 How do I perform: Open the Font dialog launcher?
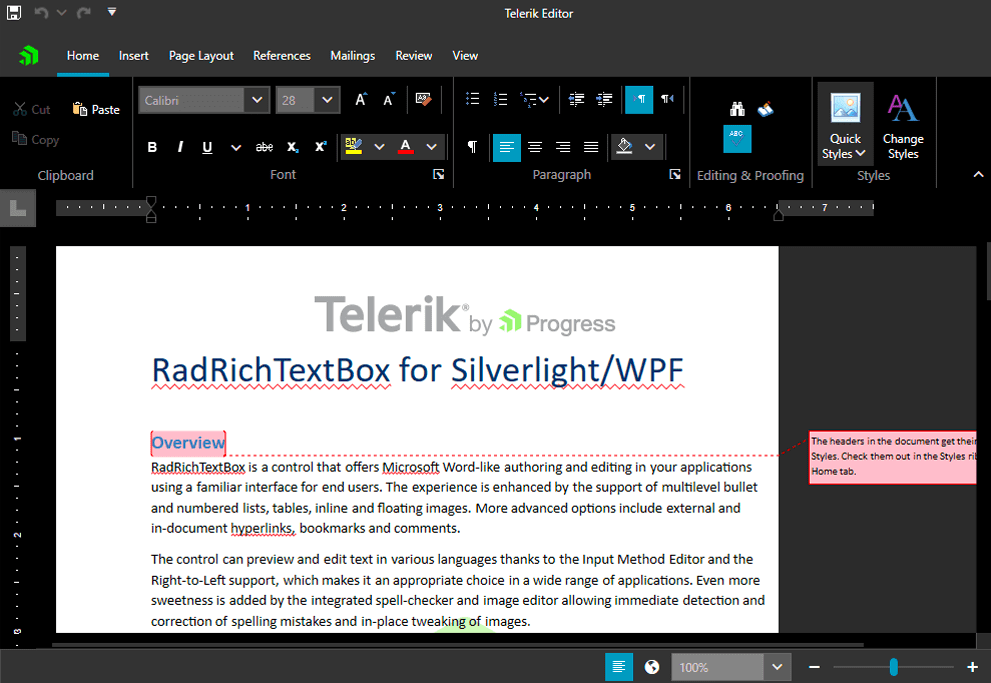[x=439, y=174]
